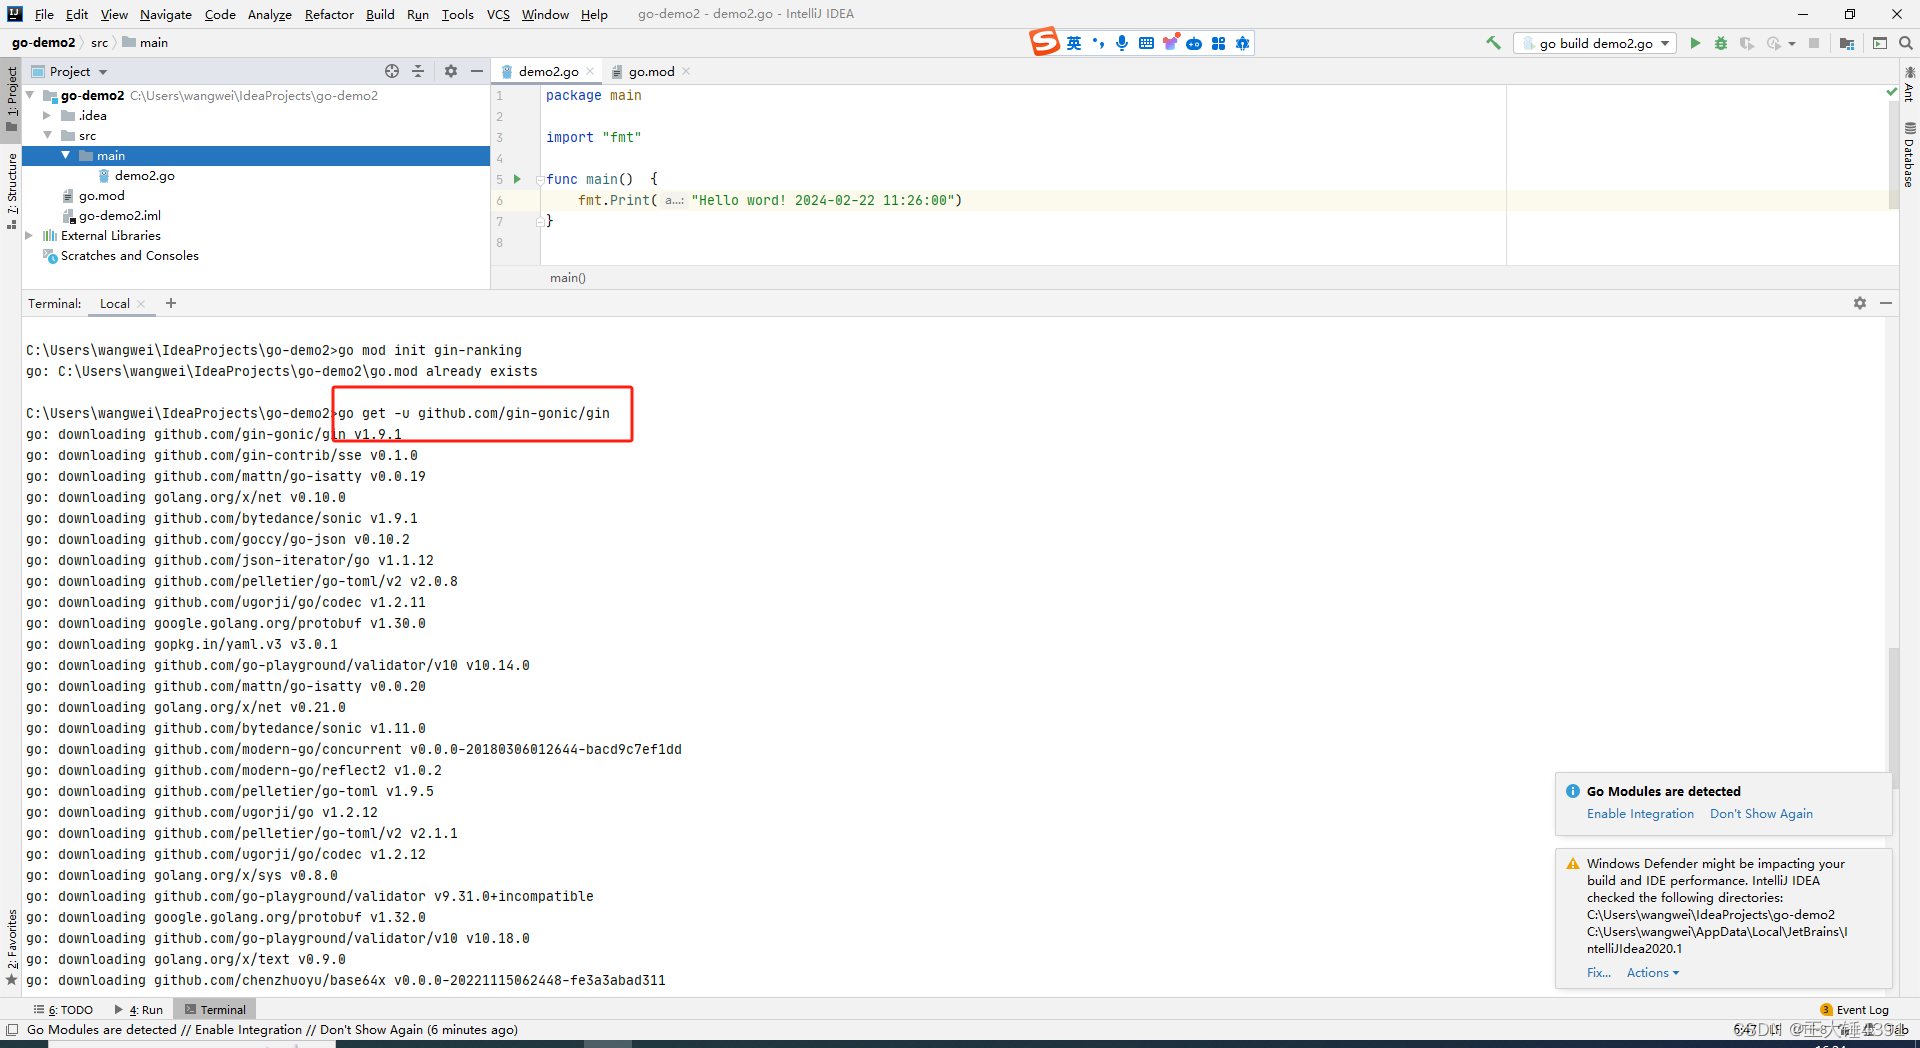Open Terminal panel settings gear
This screenshot has width=1920, height=1048.
pos(1860,303)
